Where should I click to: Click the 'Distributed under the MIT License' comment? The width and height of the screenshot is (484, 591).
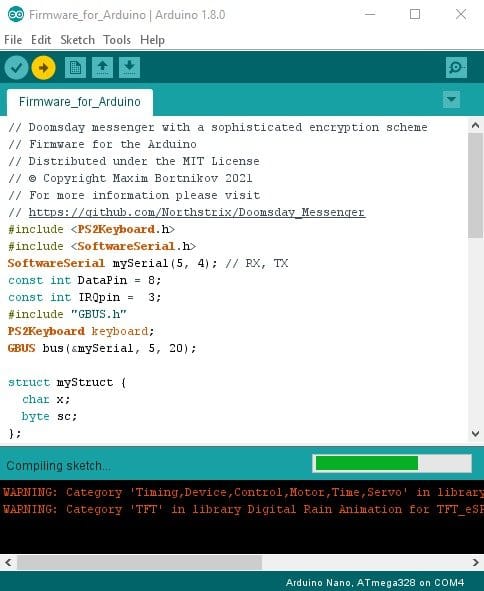(133, 161)
